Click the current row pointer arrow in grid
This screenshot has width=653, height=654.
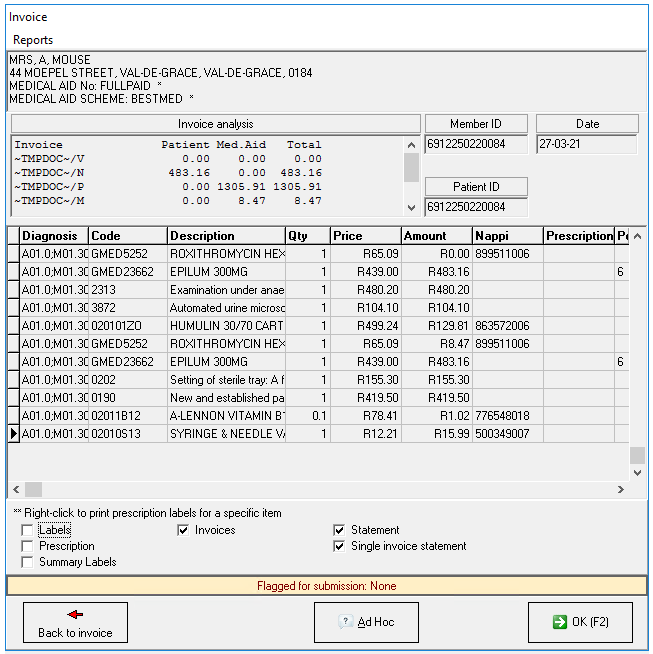(13, 433)
